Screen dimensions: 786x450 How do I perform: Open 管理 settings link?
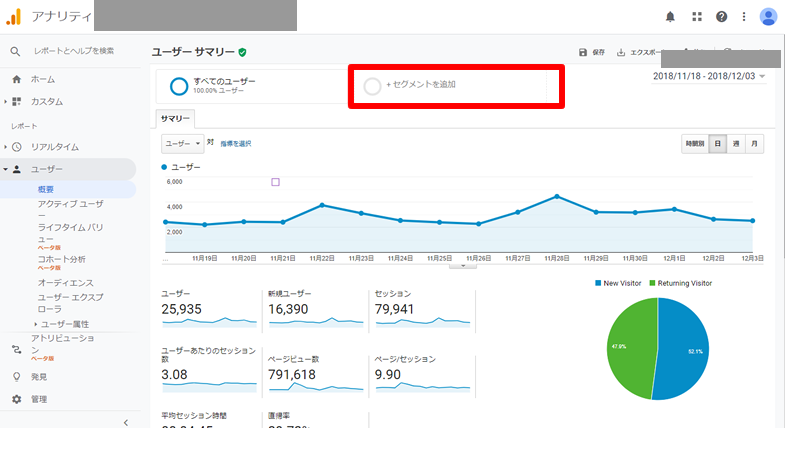coord(39,399)
